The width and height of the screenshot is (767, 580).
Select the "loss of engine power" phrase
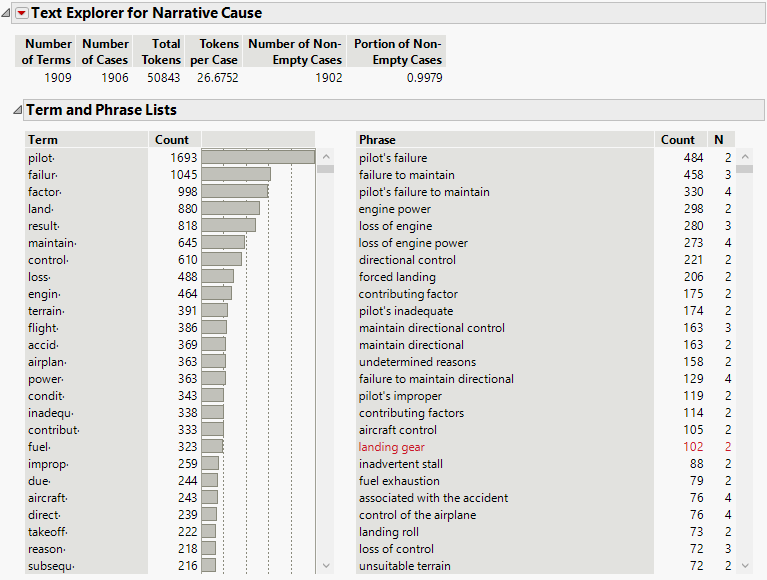tap(413, 243)
